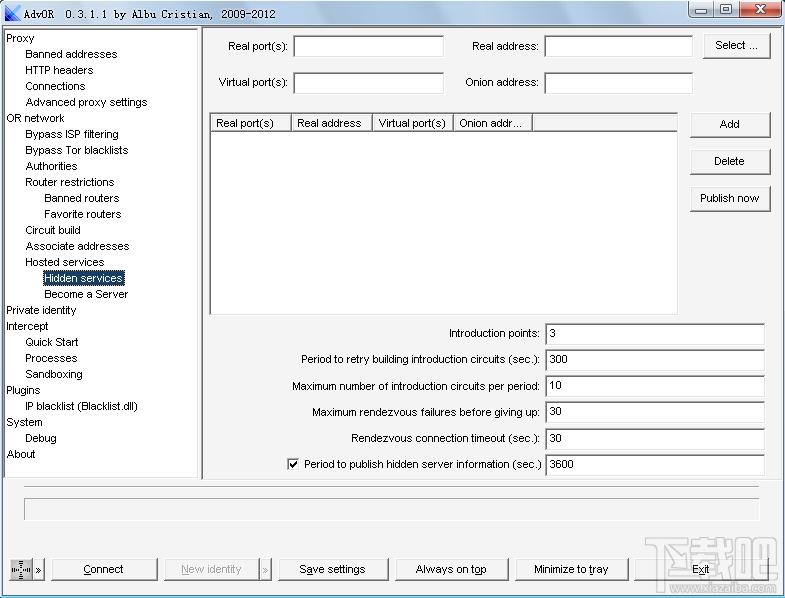Click the Introduction points field

pyautogui.click(x=655, y=334)
